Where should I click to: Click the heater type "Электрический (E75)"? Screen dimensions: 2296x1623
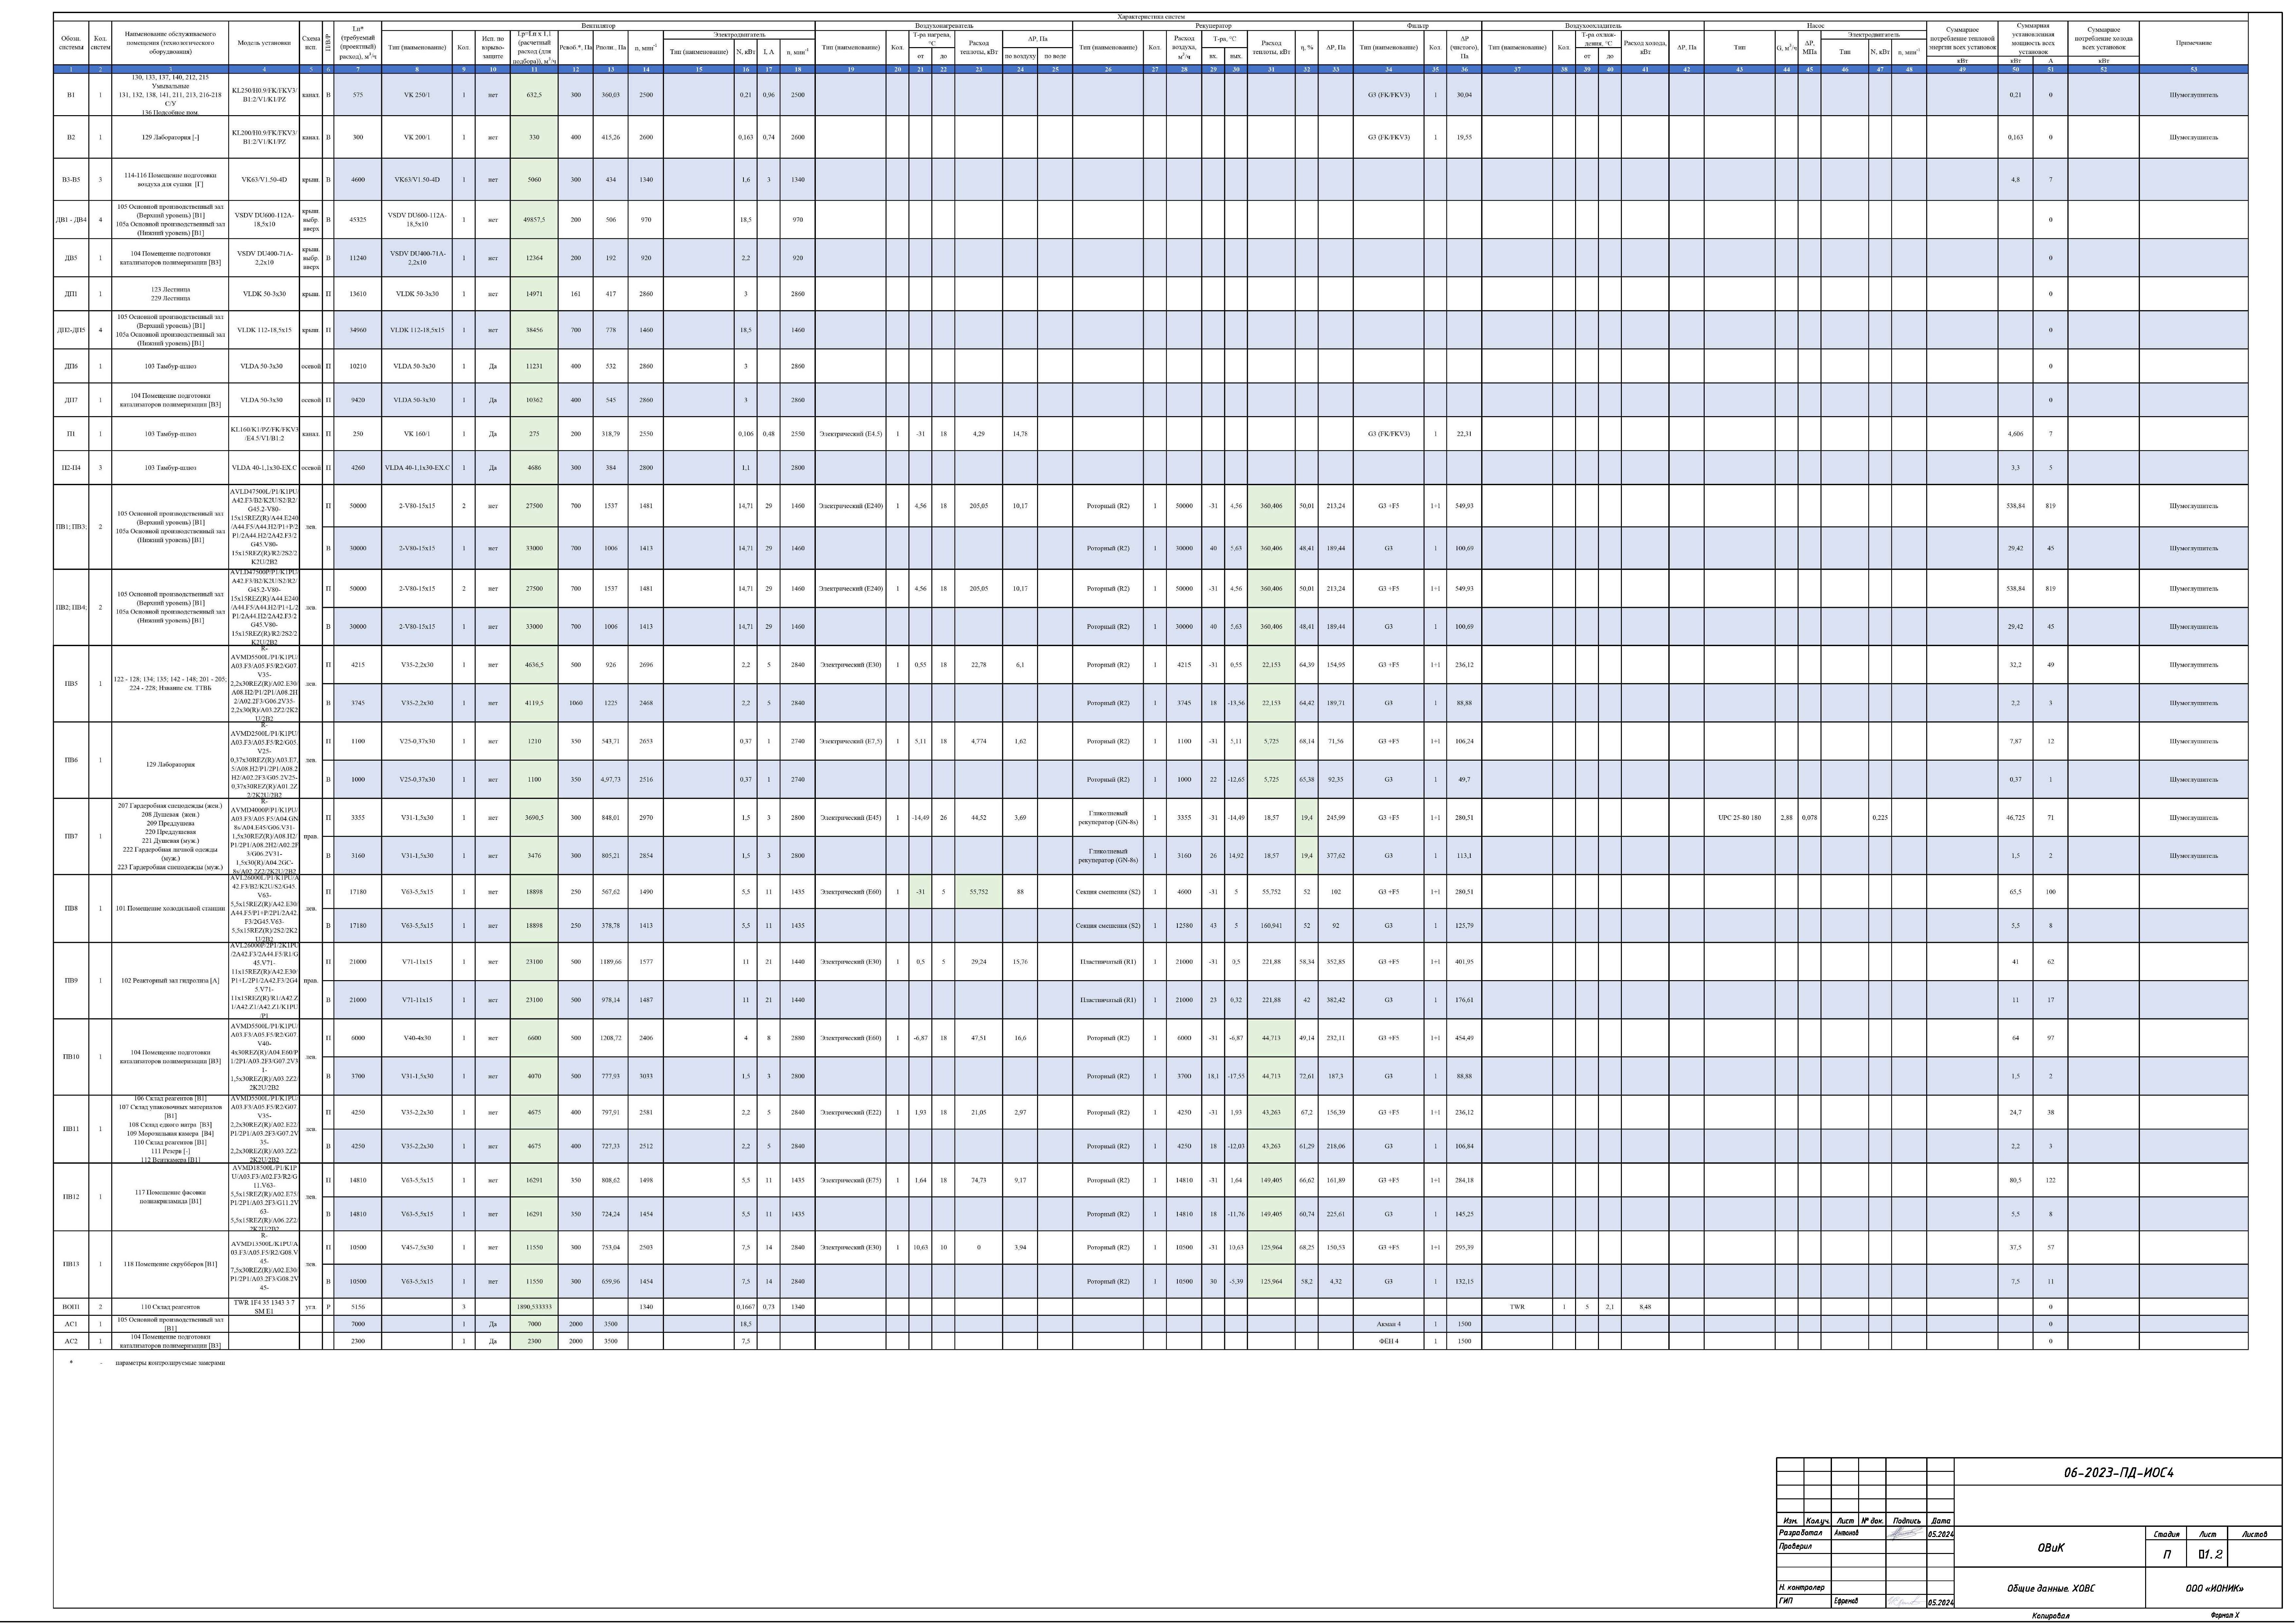tap(850, 1180)
